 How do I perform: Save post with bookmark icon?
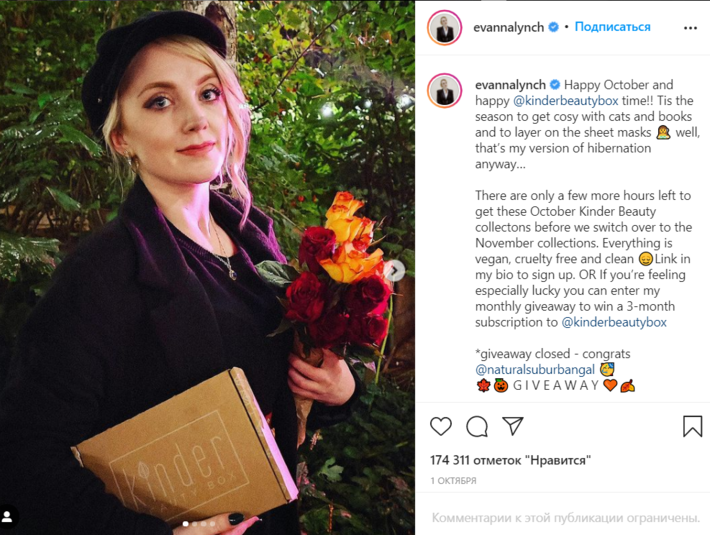point(692,426)
